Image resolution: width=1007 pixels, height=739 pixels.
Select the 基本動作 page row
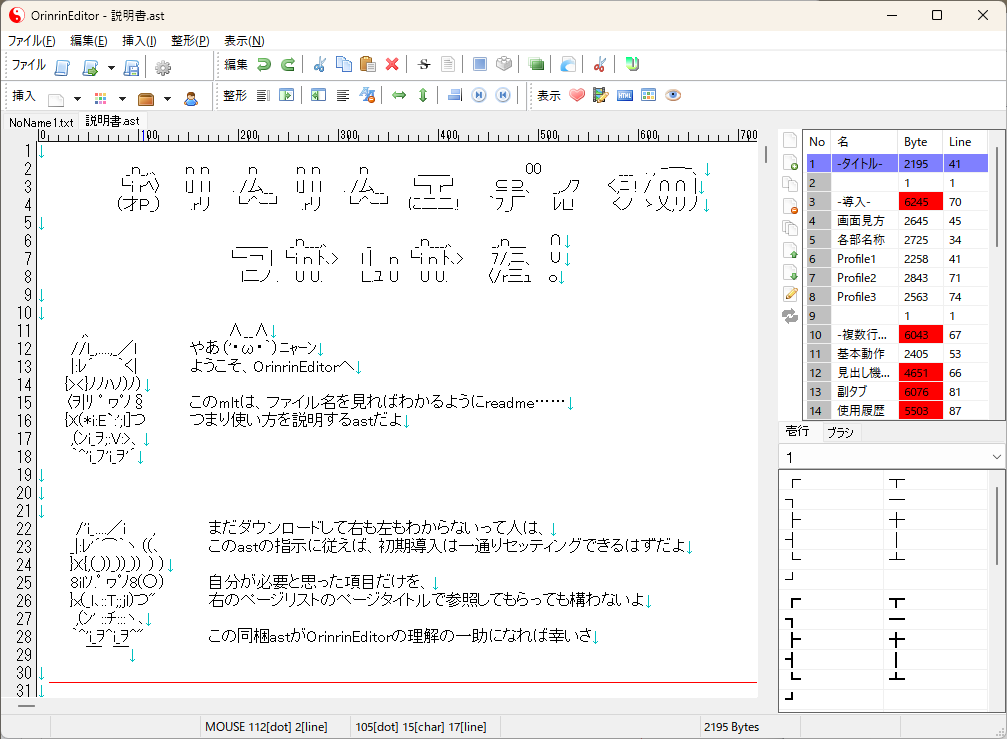[897, 354]
